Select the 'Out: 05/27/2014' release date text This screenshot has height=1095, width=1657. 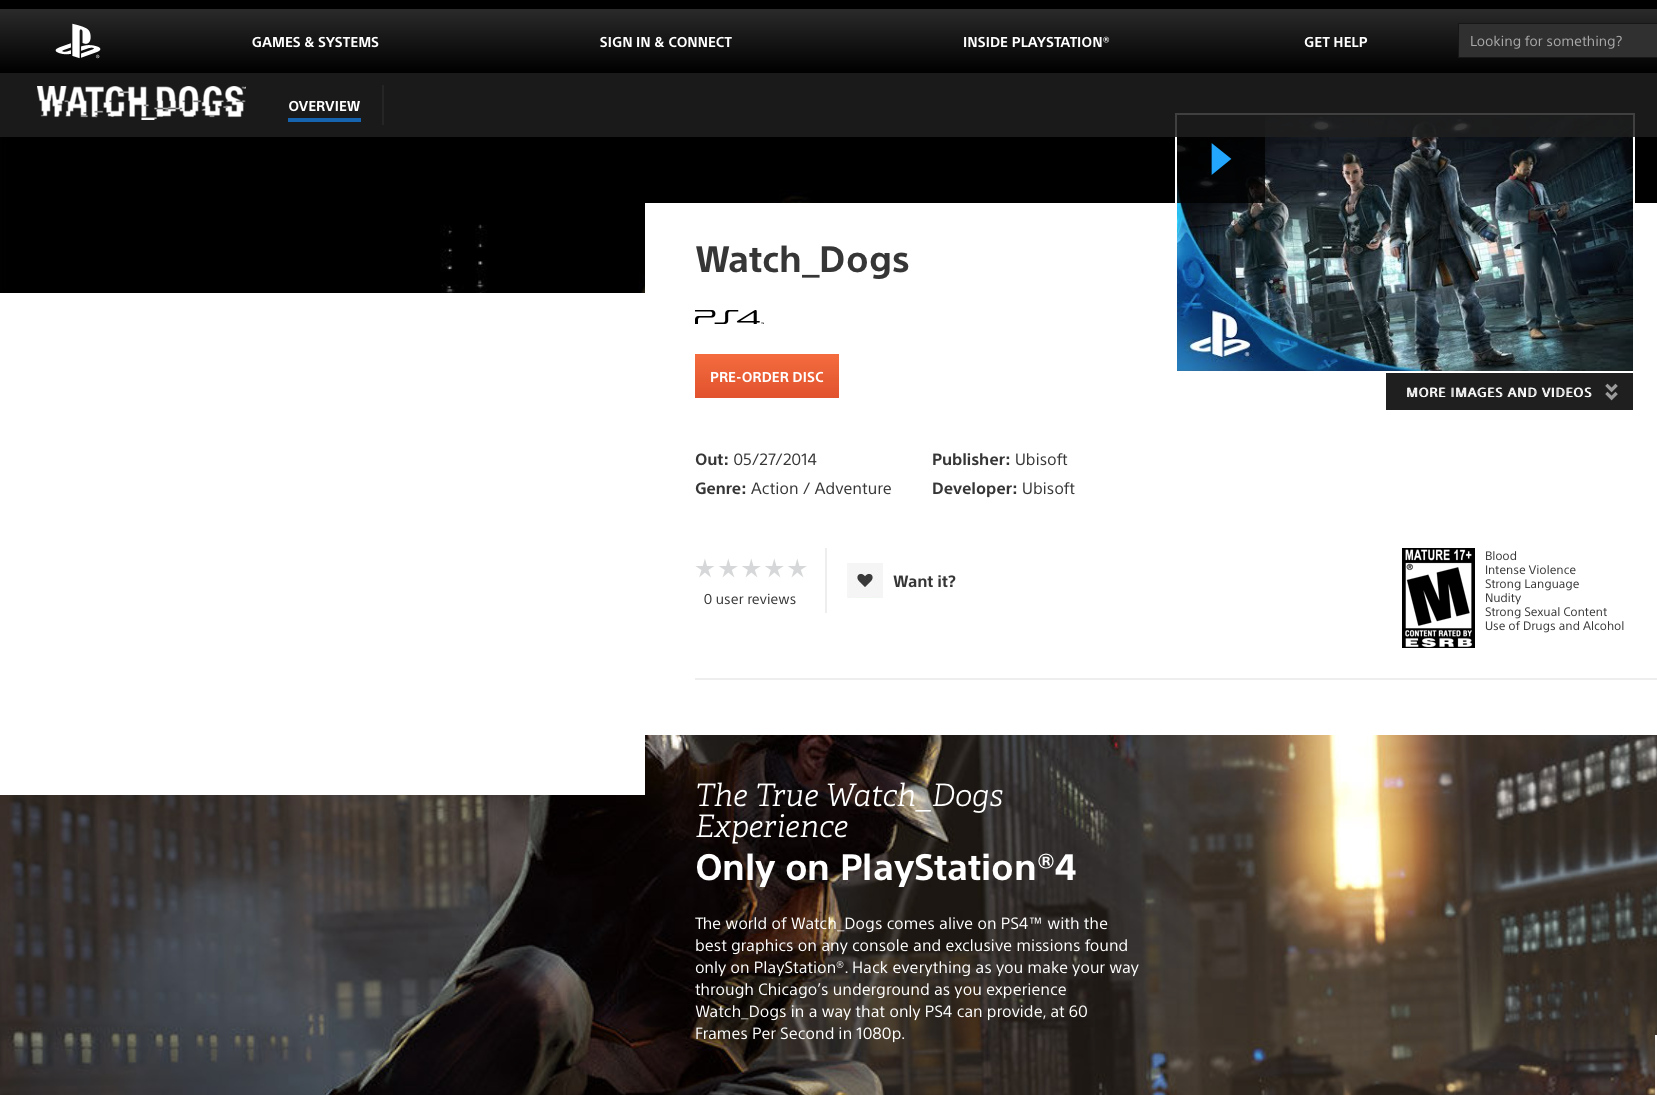point(756,459)
